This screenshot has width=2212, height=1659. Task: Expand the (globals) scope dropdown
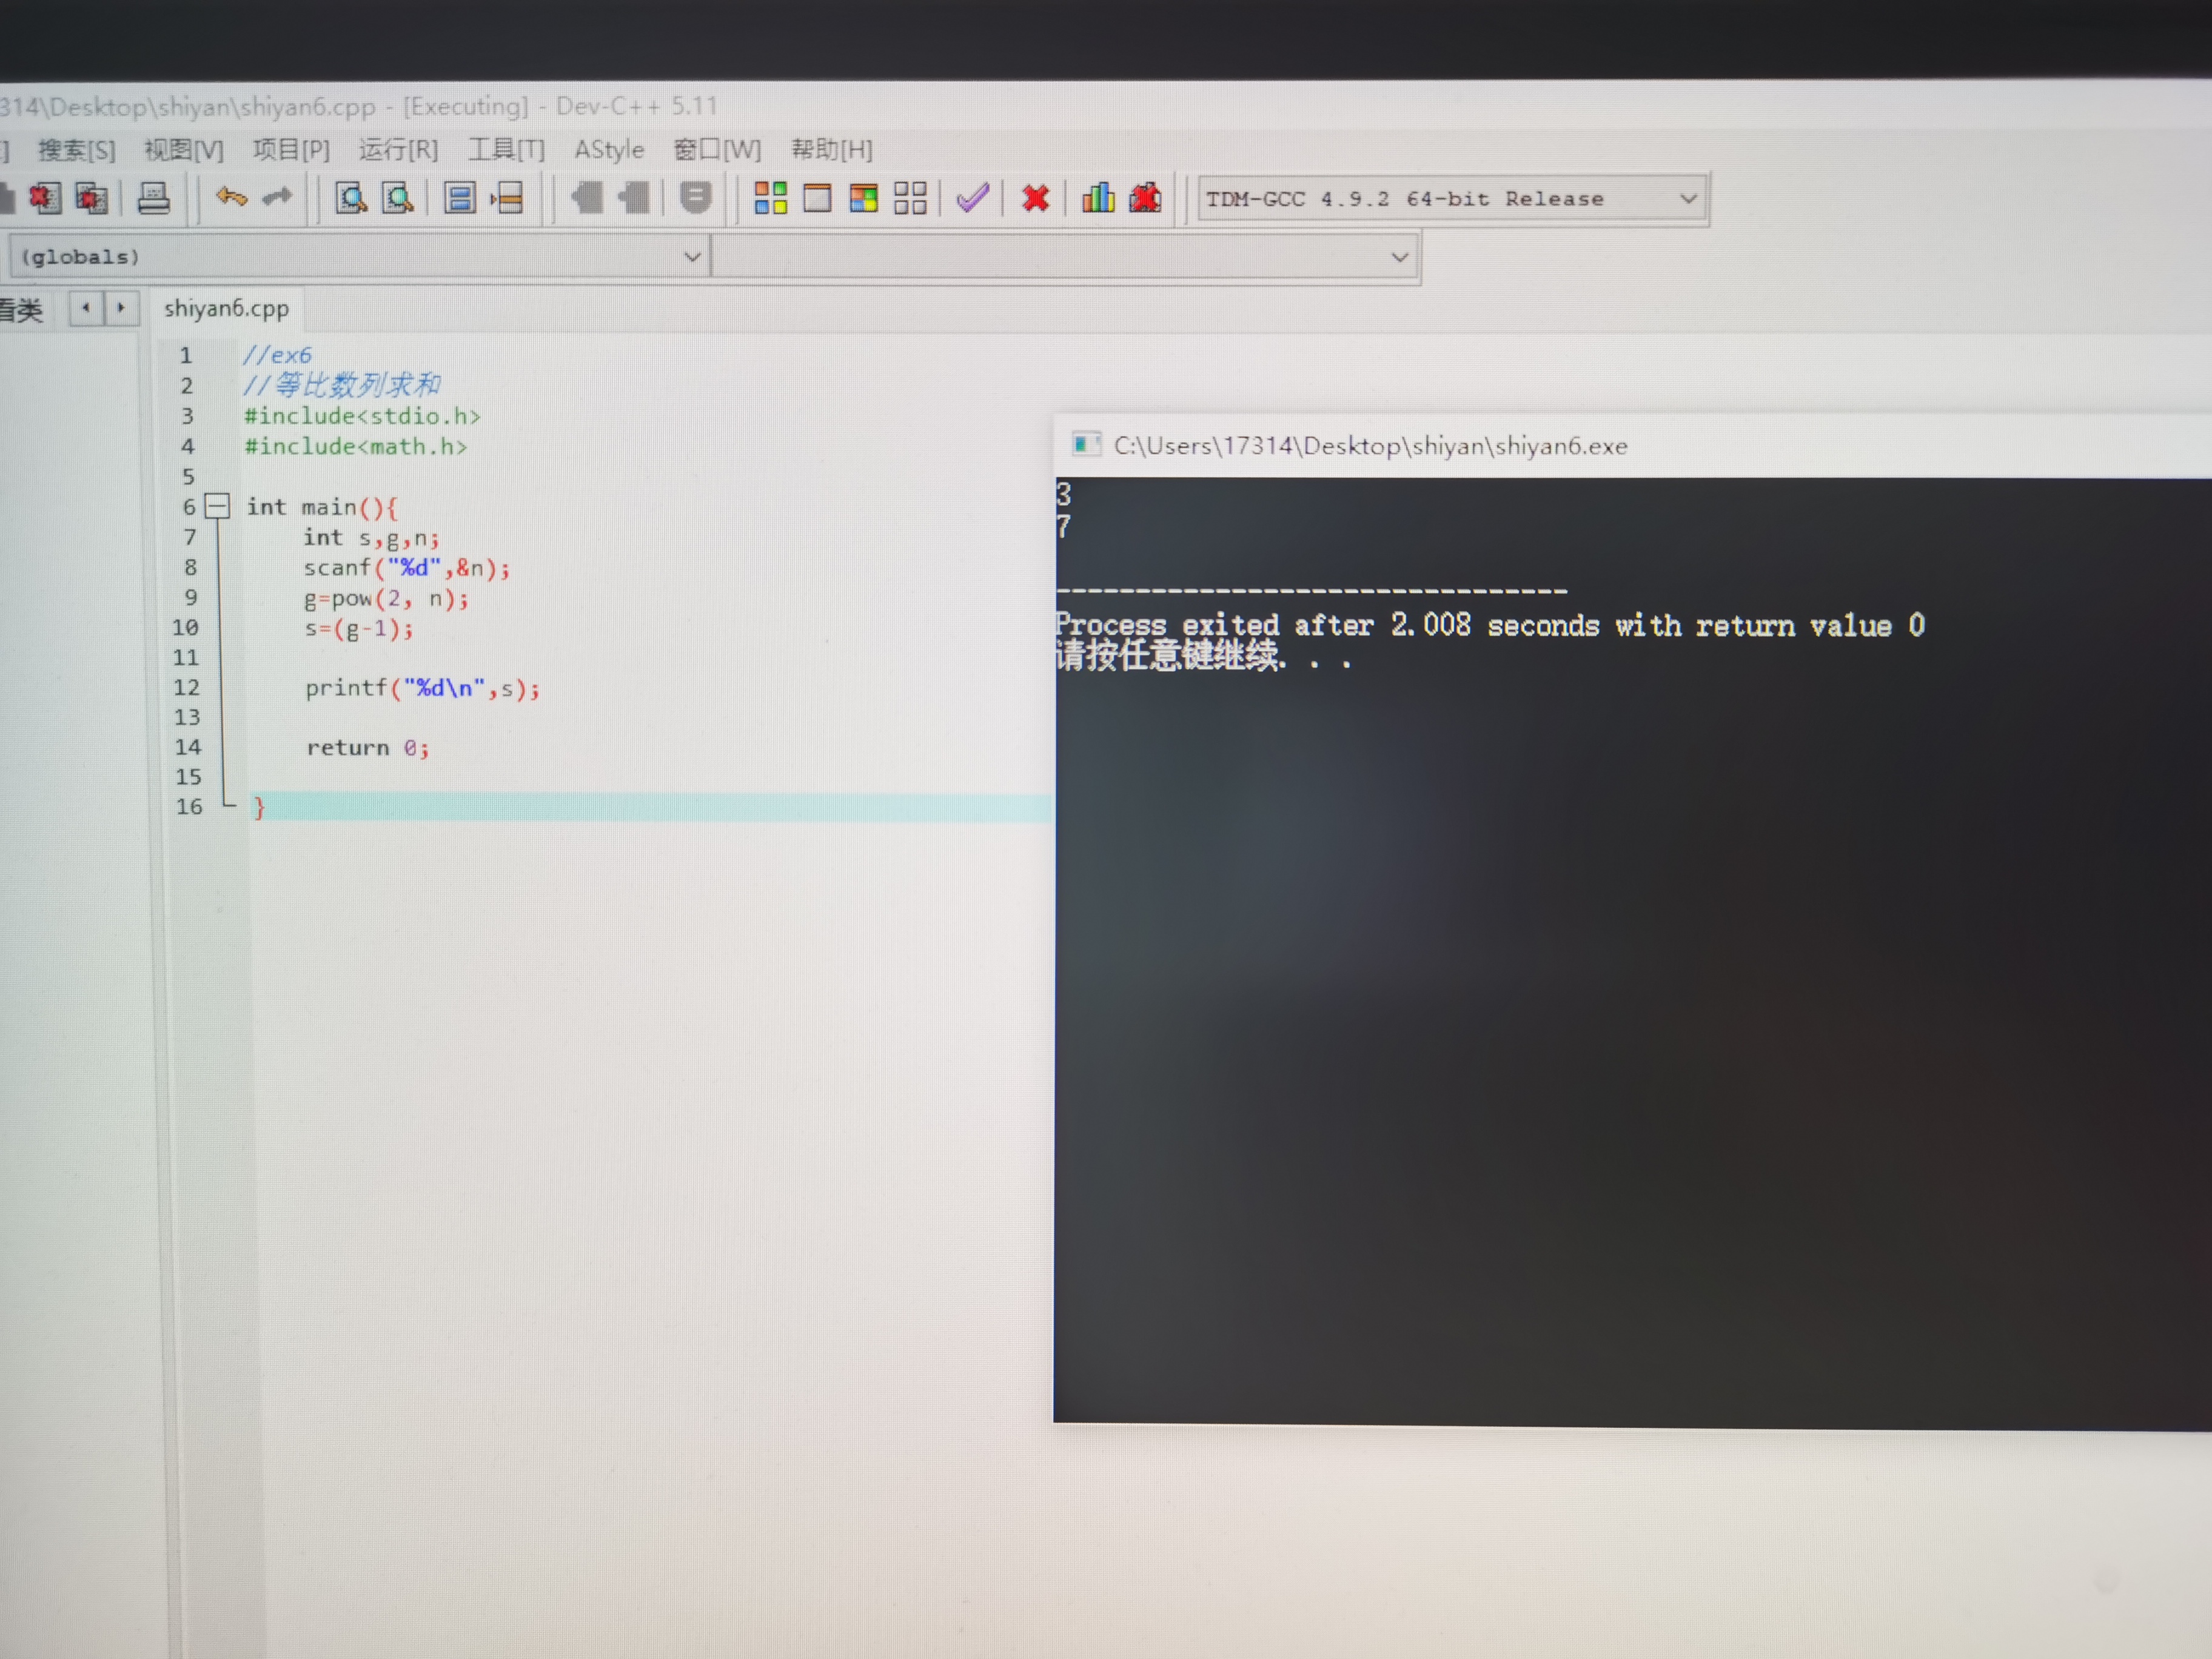click(x=692, y=257)
